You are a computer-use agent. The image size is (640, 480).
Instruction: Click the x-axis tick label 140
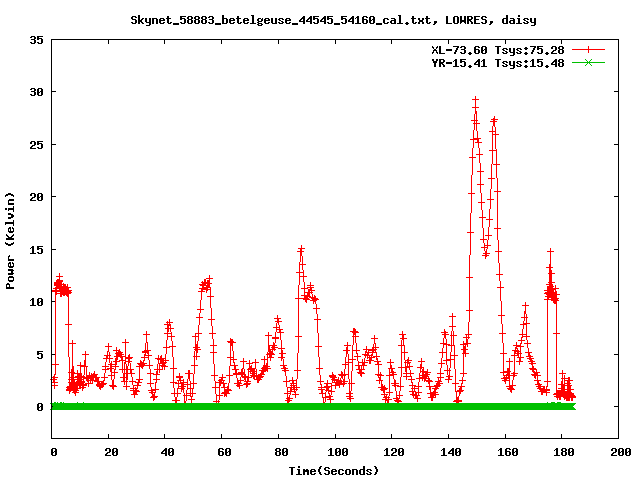point(451,452)
